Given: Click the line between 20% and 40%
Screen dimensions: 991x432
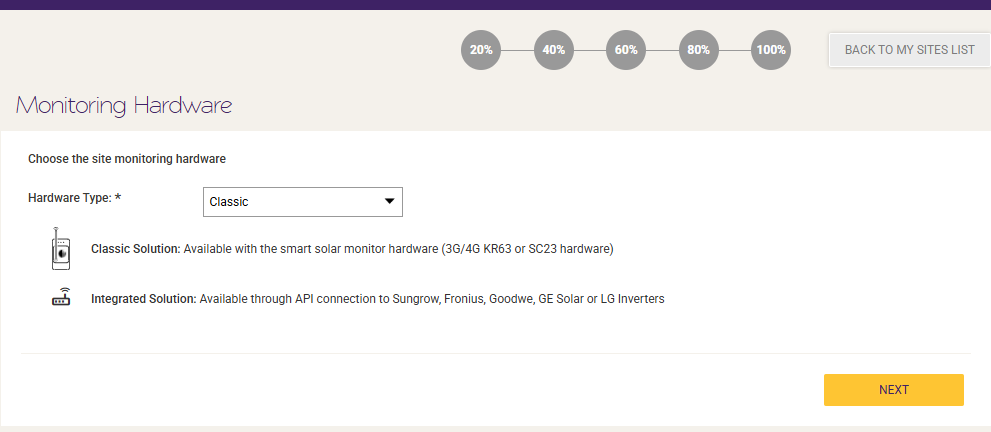Looking at the screenshot, I should pyautogui.click(x=518, y=50).
